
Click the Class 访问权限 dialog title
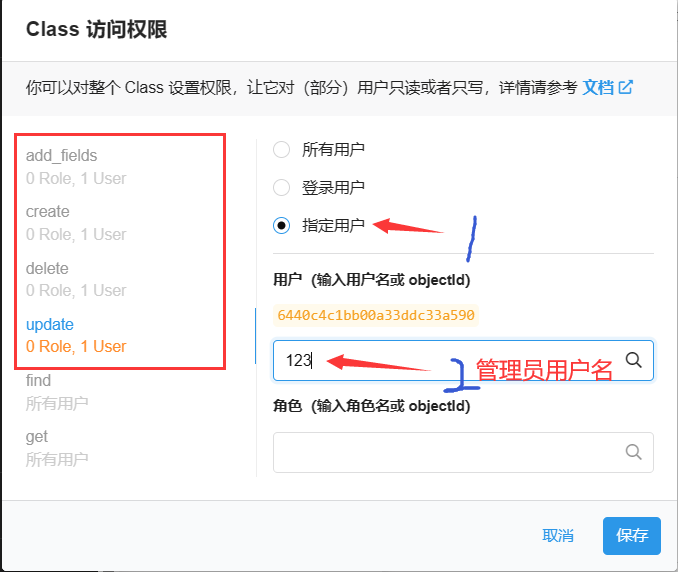(96, 29)
